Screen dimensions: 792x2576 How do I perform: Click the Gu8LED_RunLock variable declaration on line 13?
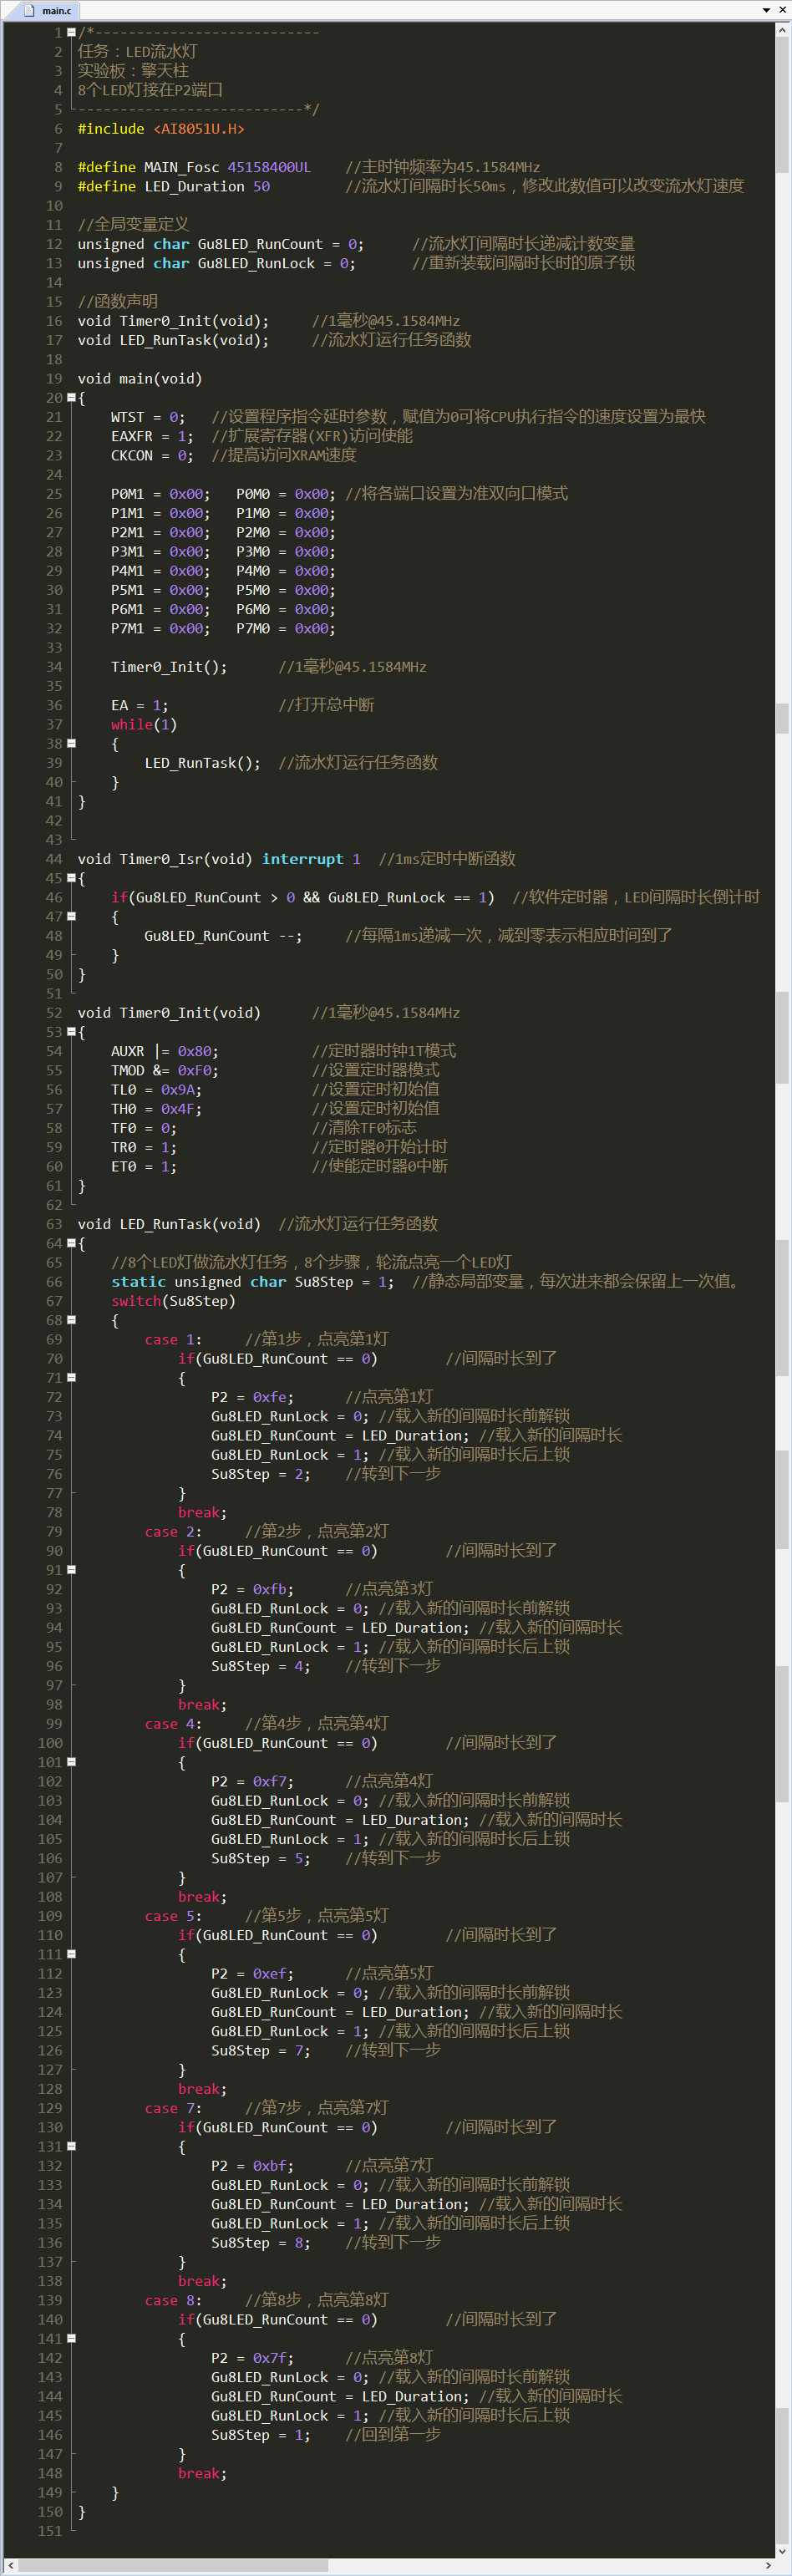tap(217, 263)
